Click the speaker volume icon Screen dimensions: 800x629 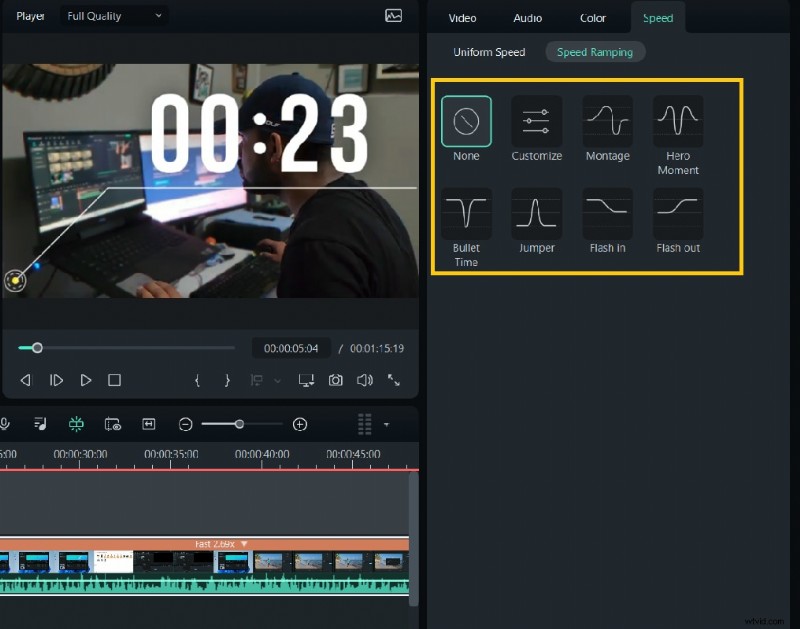pyautogui.click(x=364, y=380)
